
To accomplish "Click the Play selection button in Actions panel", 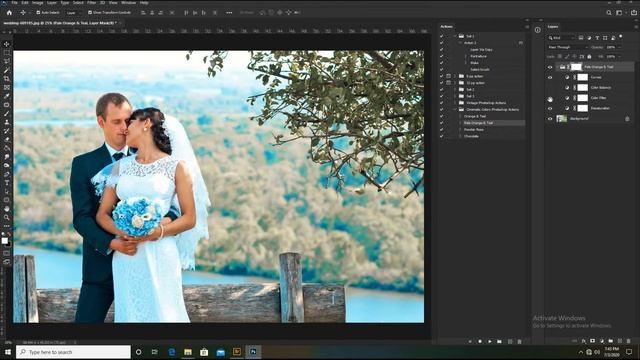I will point(490,341).
